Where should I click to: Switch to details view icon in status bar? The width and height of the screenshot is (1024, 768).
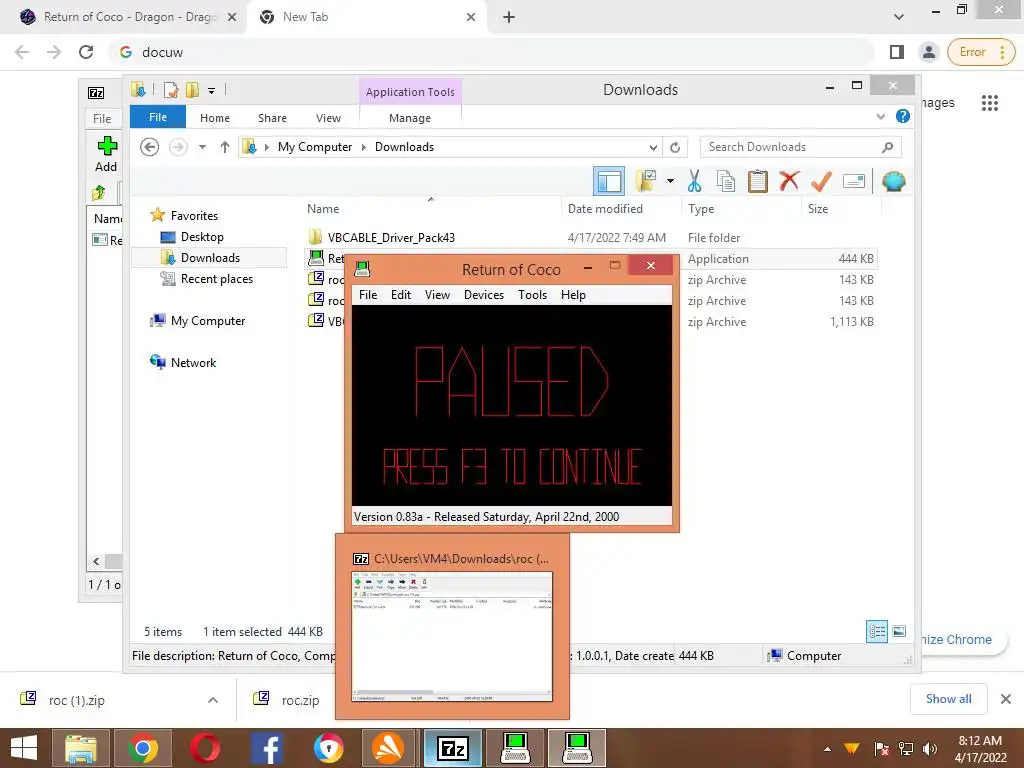(876, 631)
